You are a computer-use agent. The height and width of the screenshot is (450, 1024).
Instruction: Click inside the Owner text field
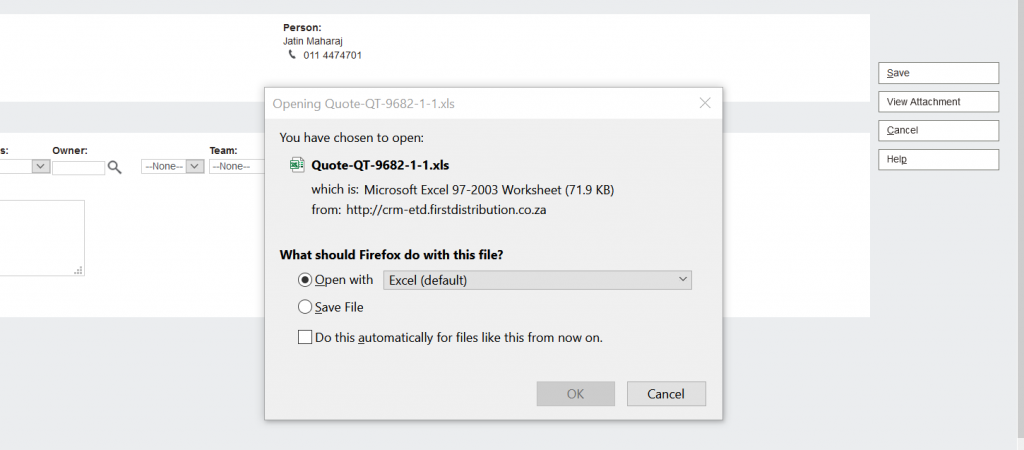78,167
